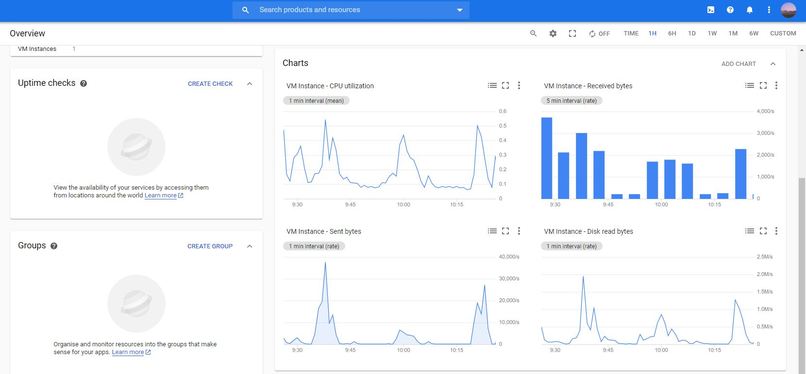Select the 1H time range
Viewport: 806px width, 374px height.
coord(652,33)
